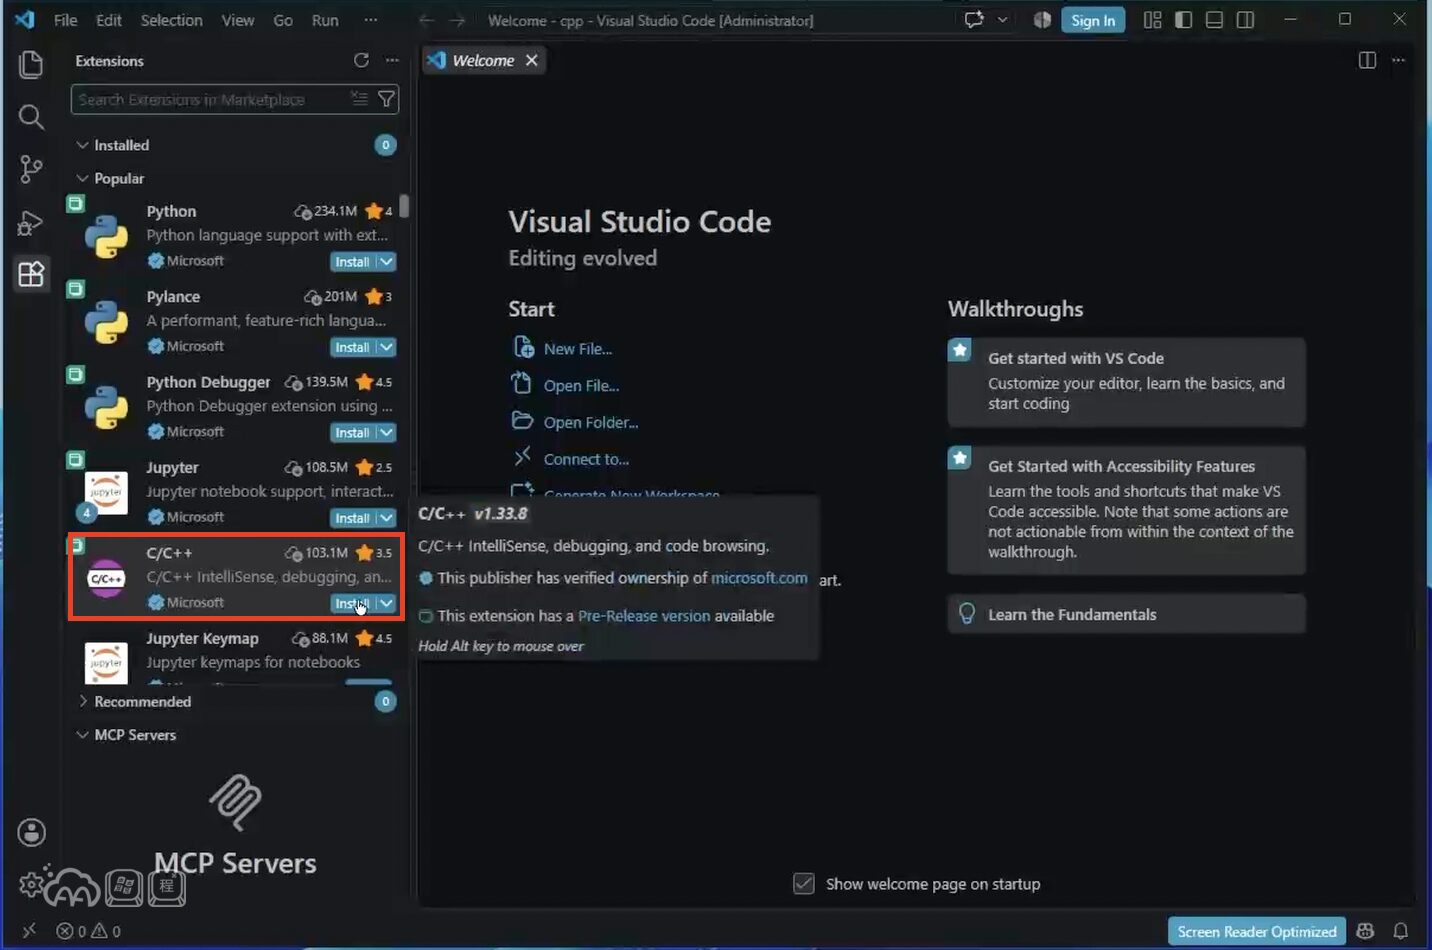The image size is (1432, 950).
Task: Open the Source Control view
Action: (x=31, y=169)
